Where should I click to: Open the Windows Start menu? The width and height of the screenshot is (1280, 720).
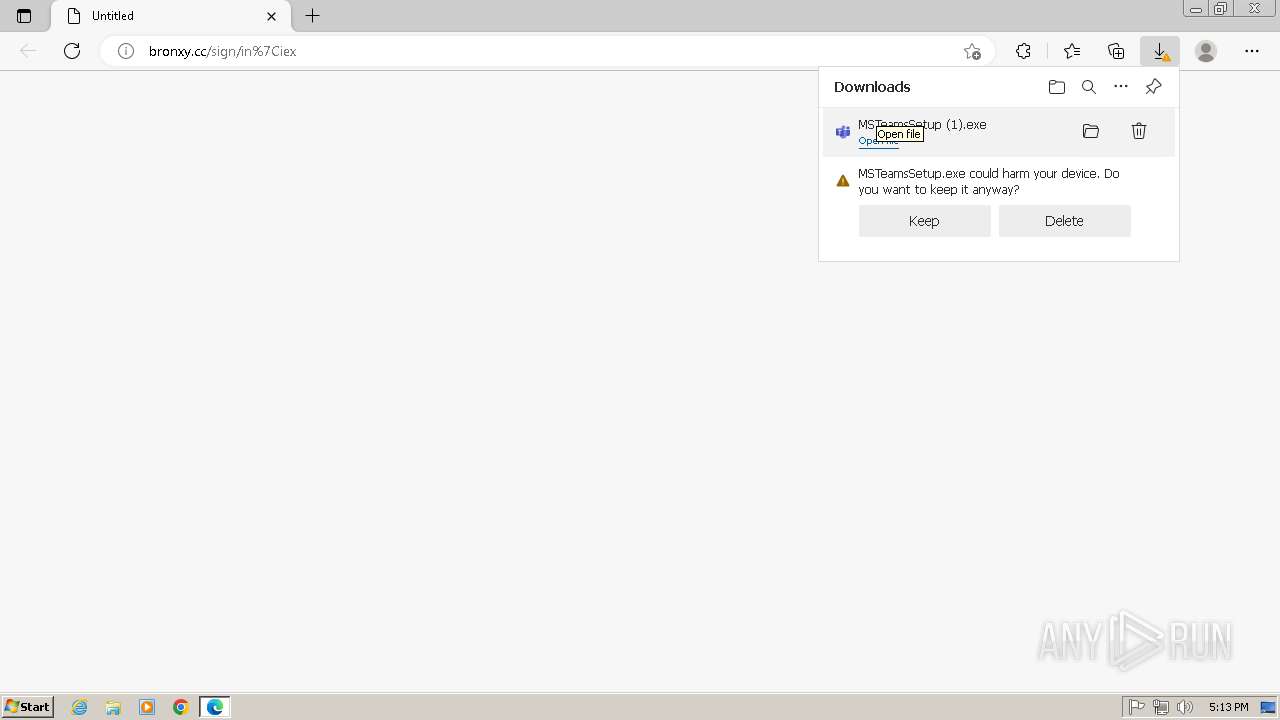tap(28, 707)
